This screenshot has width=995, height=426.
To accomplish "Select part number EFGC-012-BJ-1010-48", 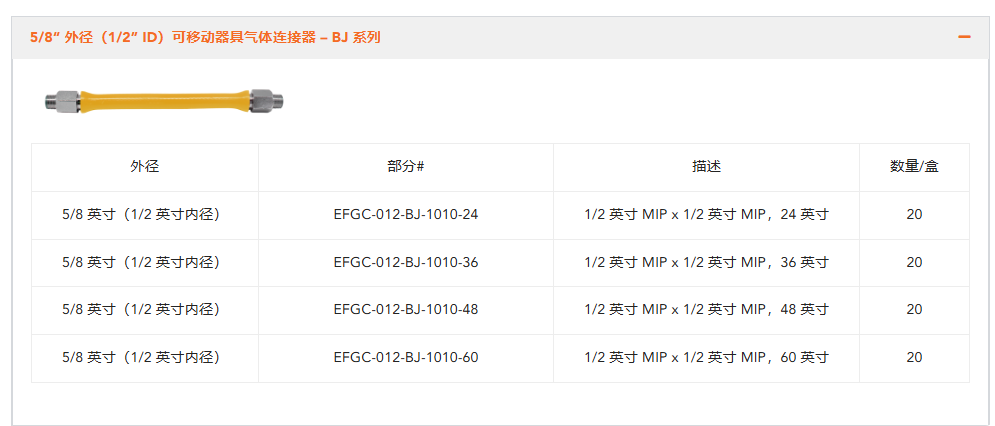I will [405, 310].
